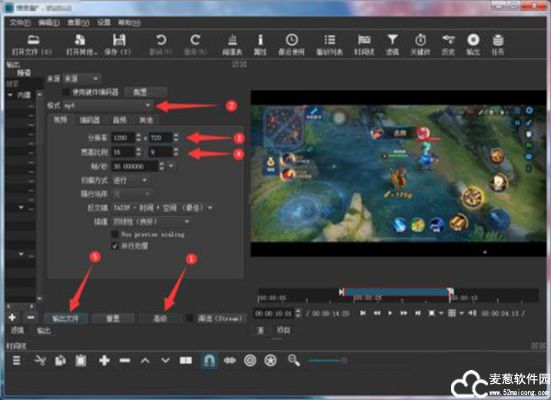
Task: Click the Reset button in export panel
Action: pos(113,318)
